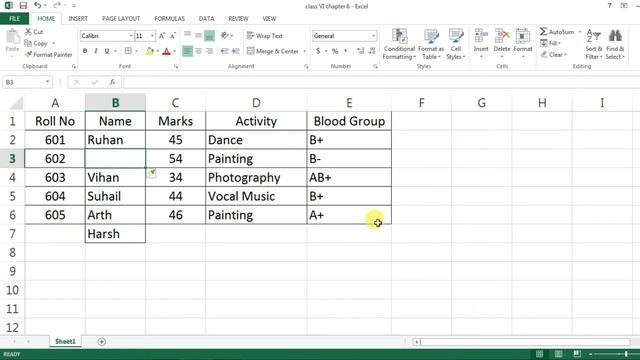Screen dimensions: 640x360
Task: Click the Format cells icon
Action: coord(522,36)
